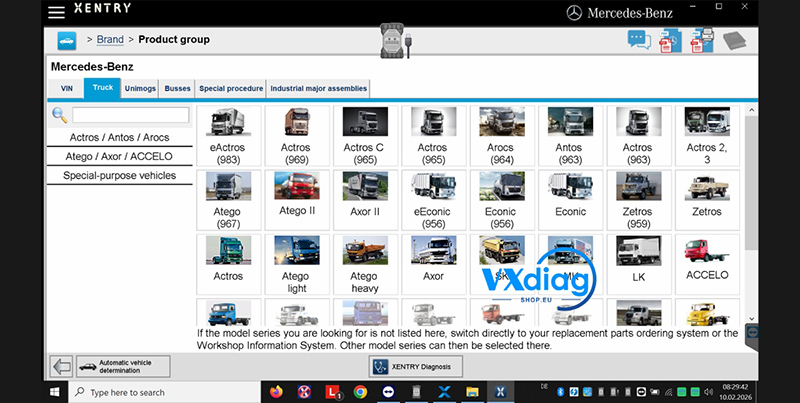The height and width of the screenshot is (403, 800).
Task: Click the vertical scrollbar thumb
Action: pos(751,183)
